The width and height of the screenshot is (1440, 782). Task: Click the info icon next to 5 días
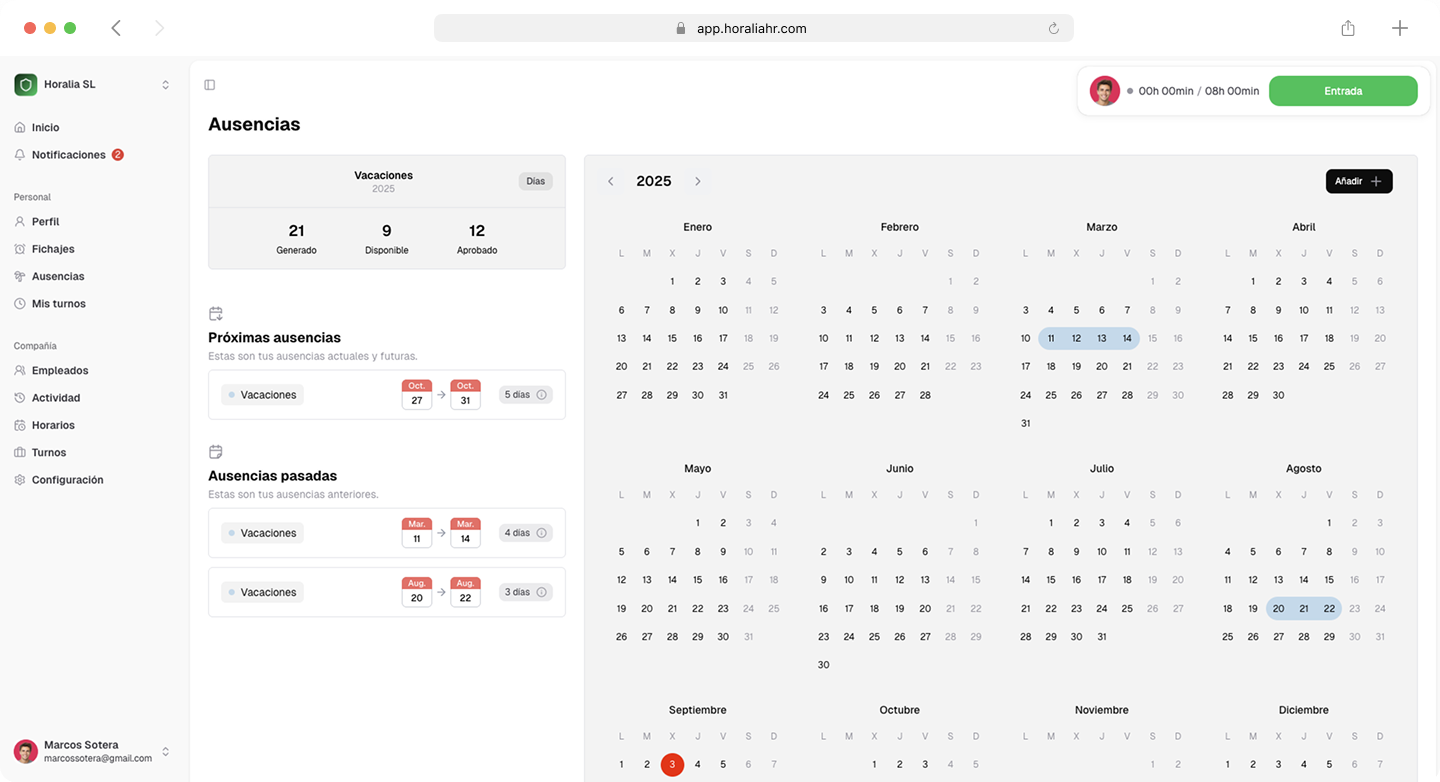click(542, 395)
